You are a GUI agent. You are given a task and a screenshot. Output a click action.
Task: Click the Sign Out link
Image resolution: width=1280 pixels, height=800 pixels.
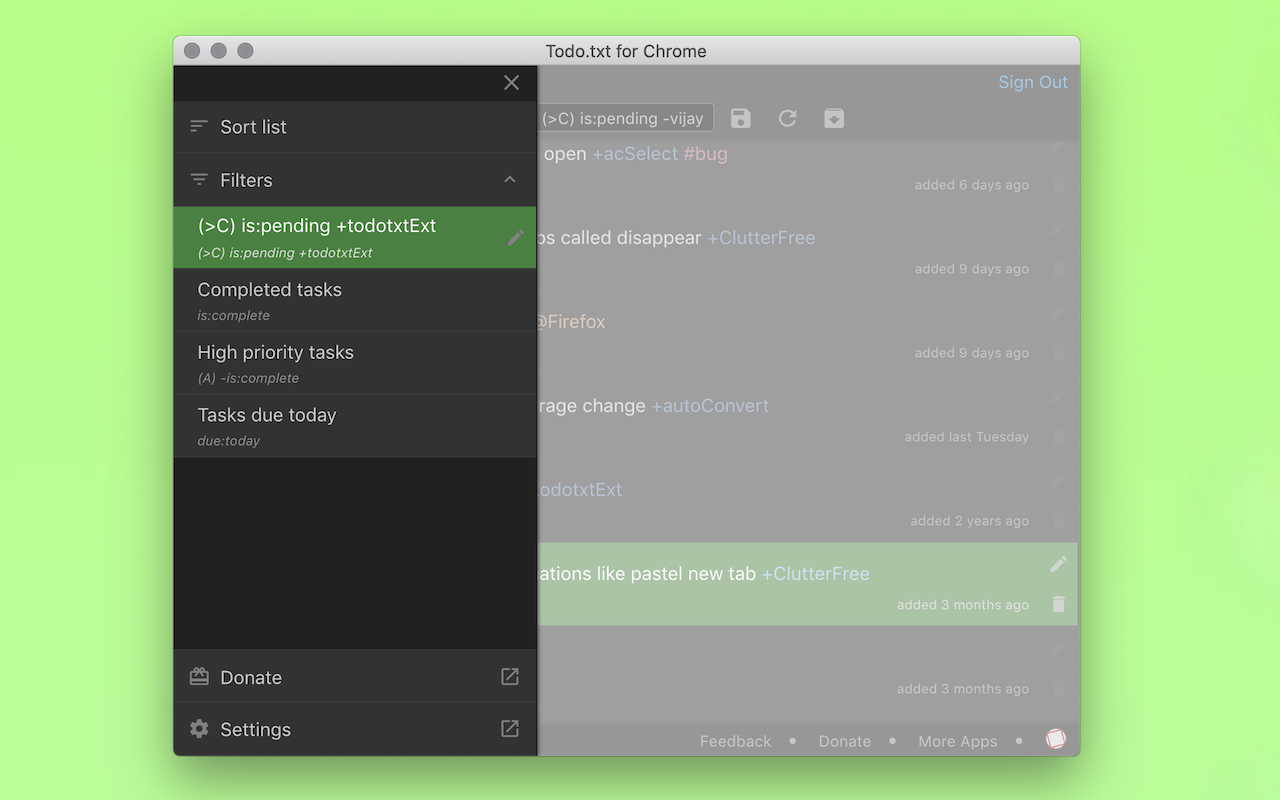click(x=1033, y=82)
